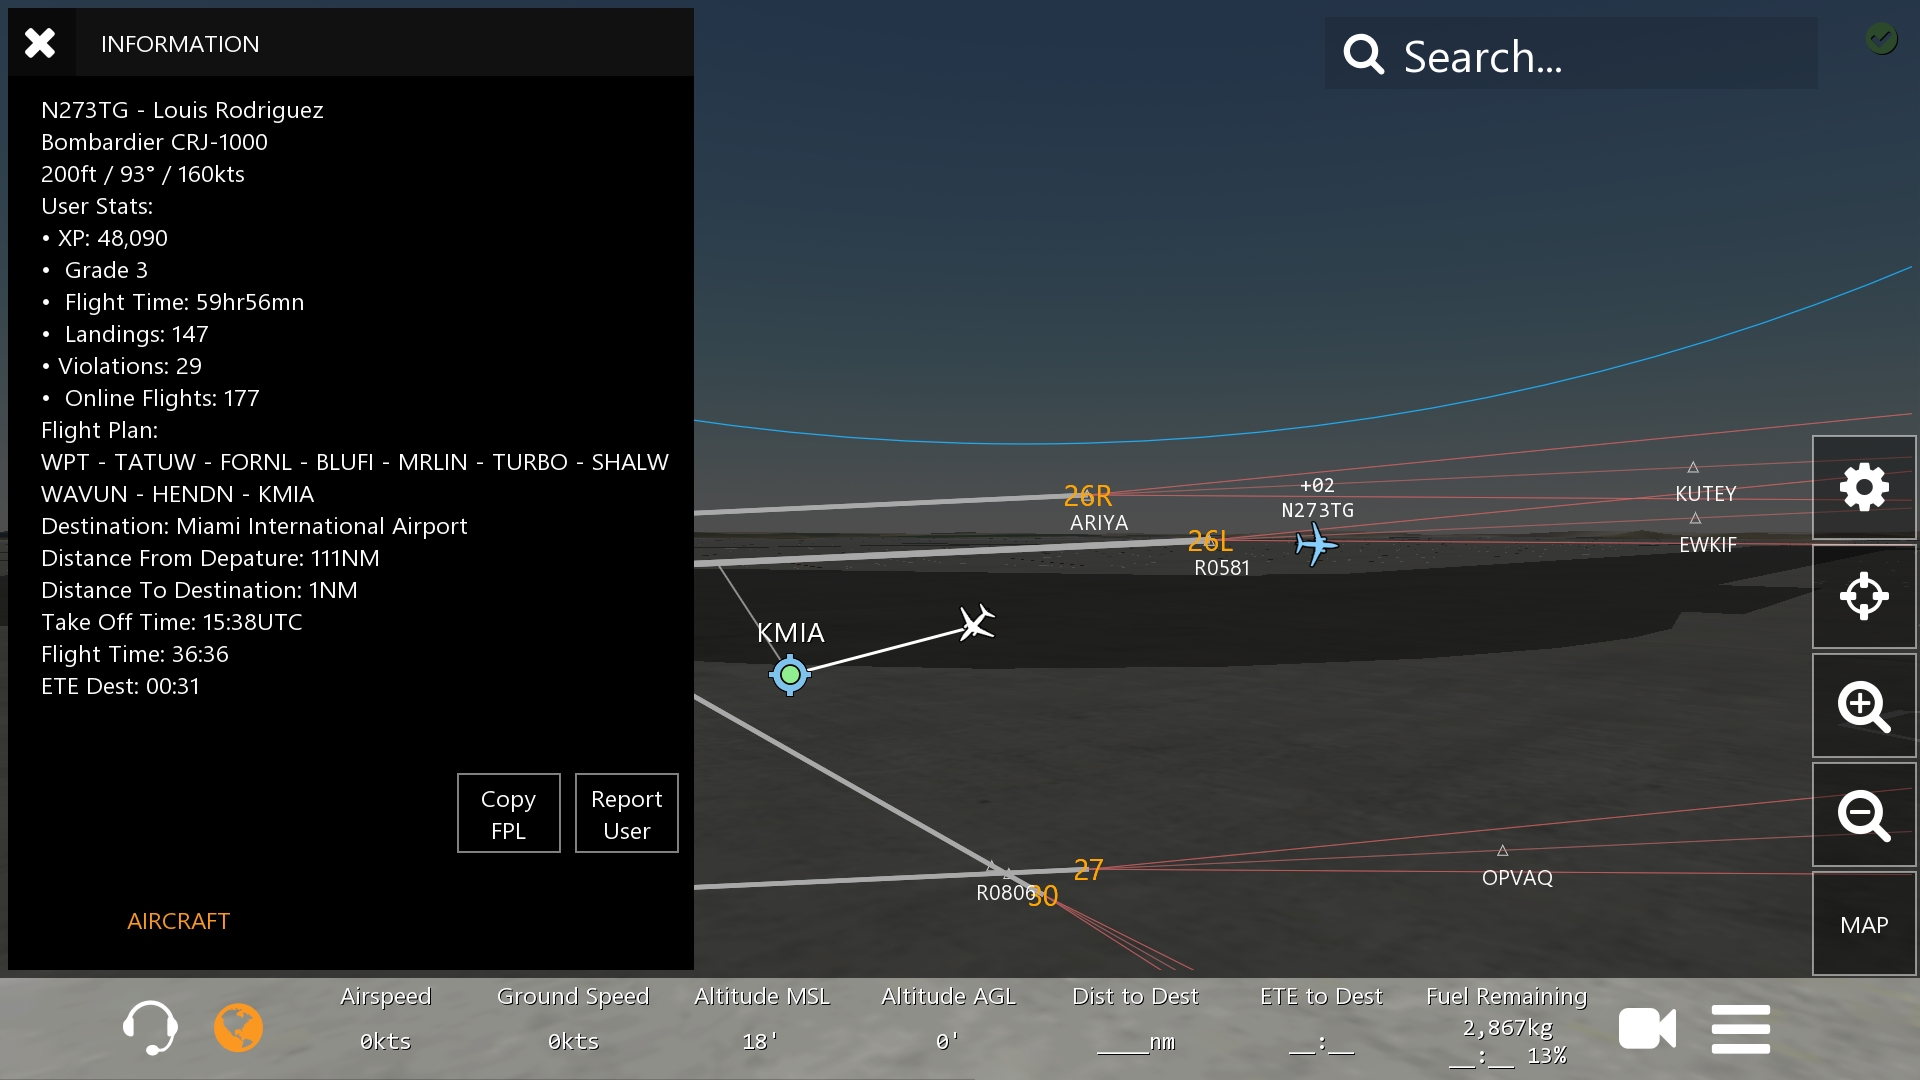The width and height of the screenshot is (1920, 1080).
Task: Click the Fuel Remaining status readout
Action: (1506, 1026)
